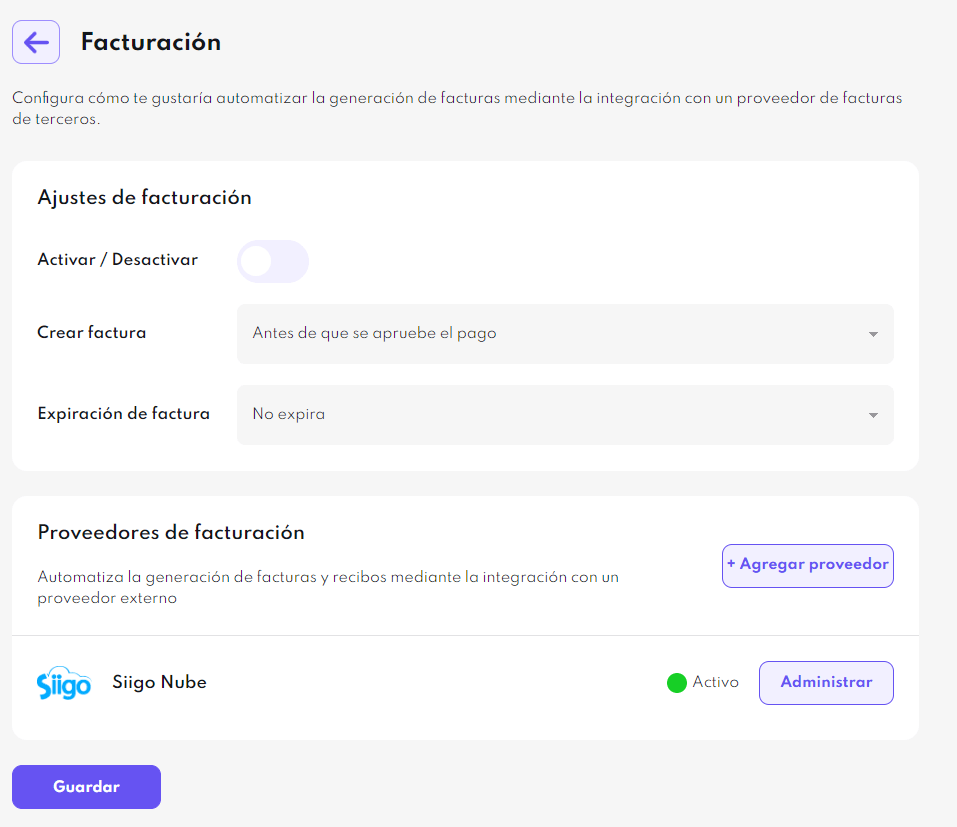957x827 pixels.
Task: Select the Siigo Nube provider row
Action: pos(400,682)
